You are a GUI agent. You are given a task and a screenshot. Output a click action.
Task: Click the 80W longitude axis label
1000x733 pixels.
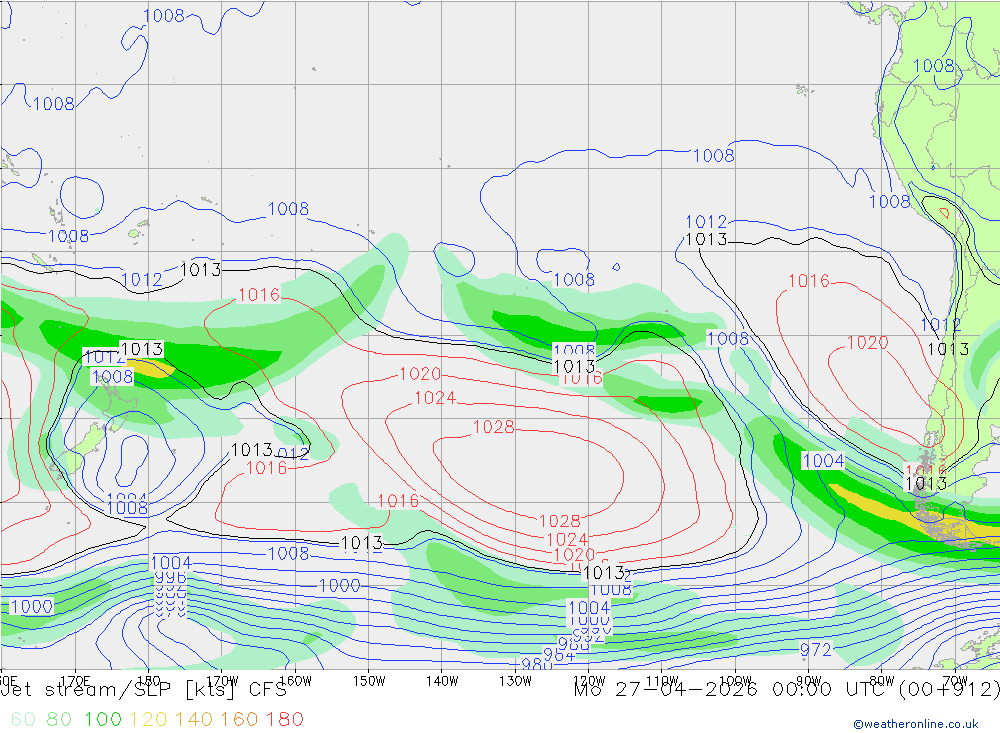882,681
